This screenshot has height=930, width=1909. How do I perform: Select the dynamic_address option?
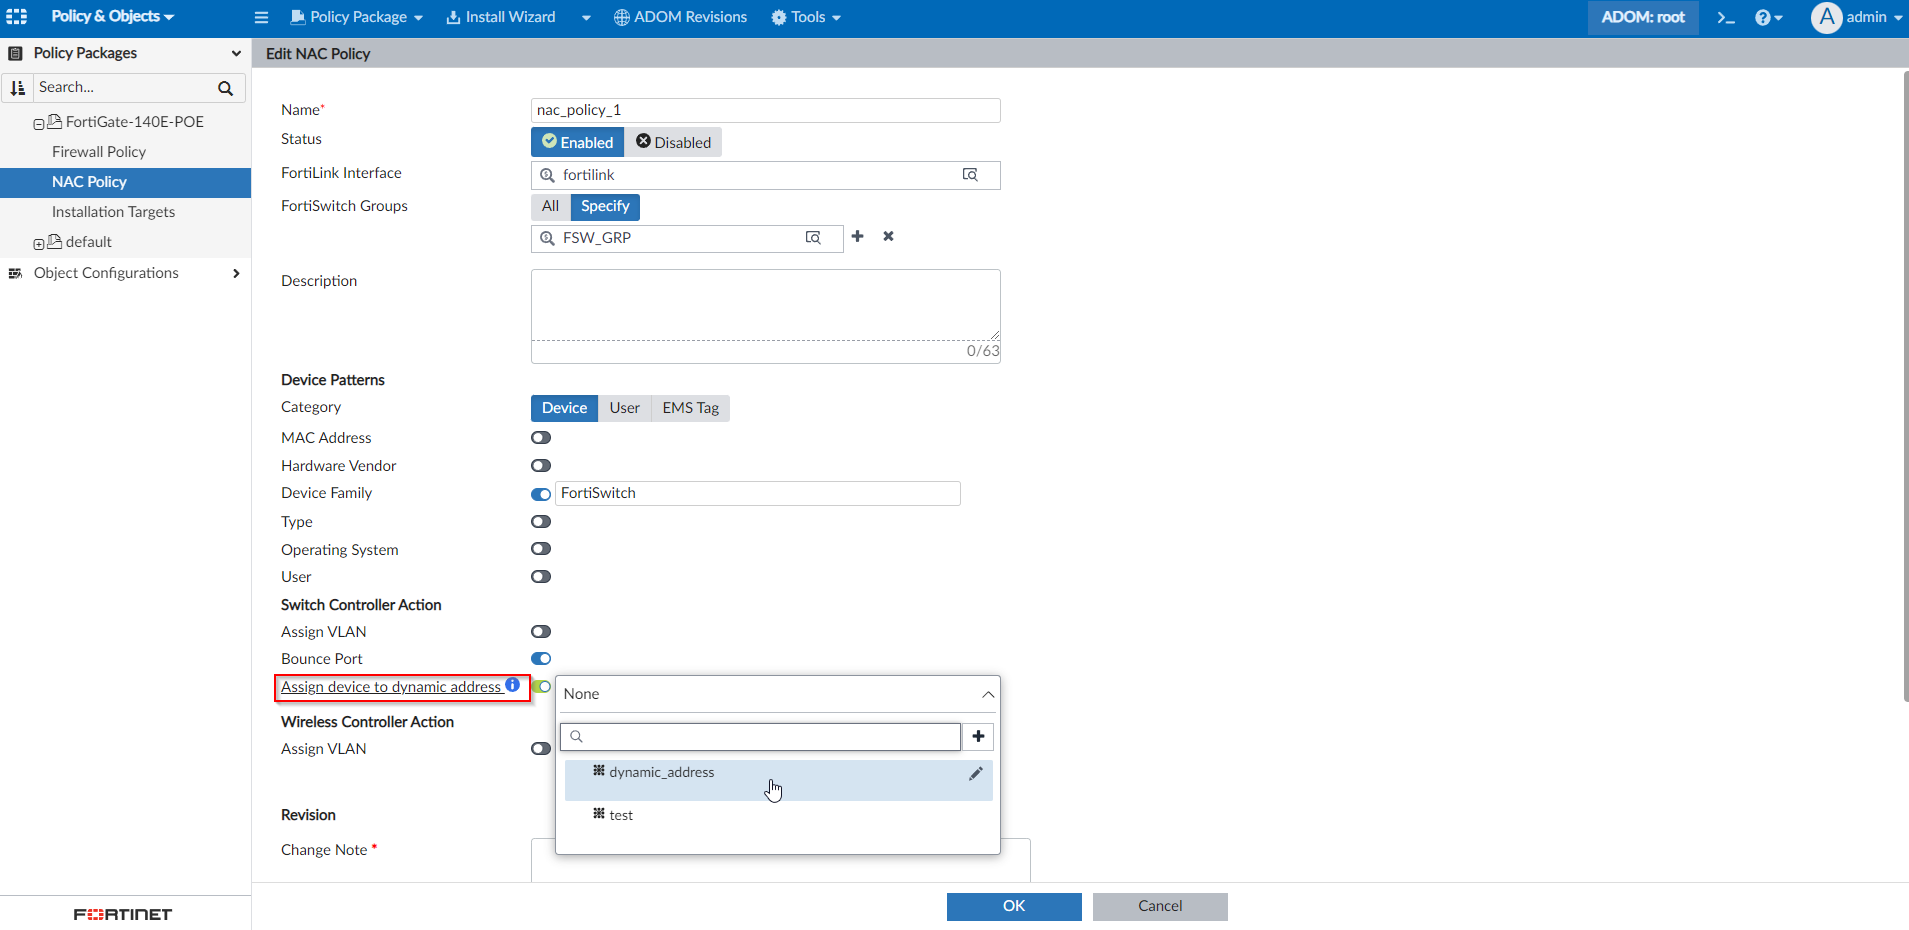coord(778,780)
